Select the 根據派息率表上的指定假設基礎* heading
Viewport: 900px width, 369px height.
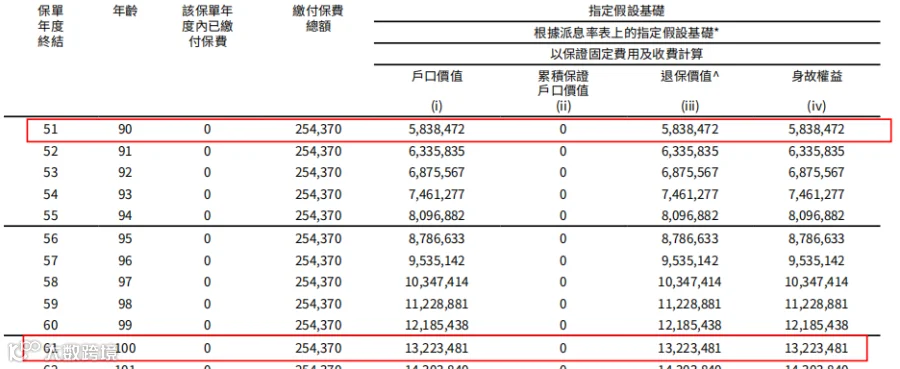pyautogui.click(x=627, y=33)
